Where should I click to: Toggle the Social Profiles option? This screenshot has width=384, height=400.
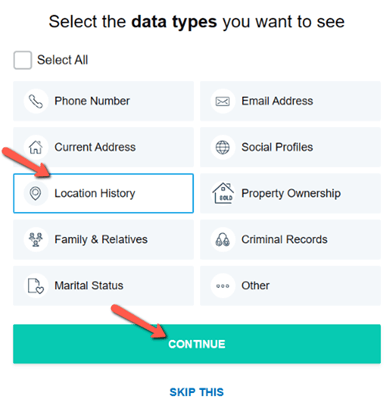tap(290, 147)
